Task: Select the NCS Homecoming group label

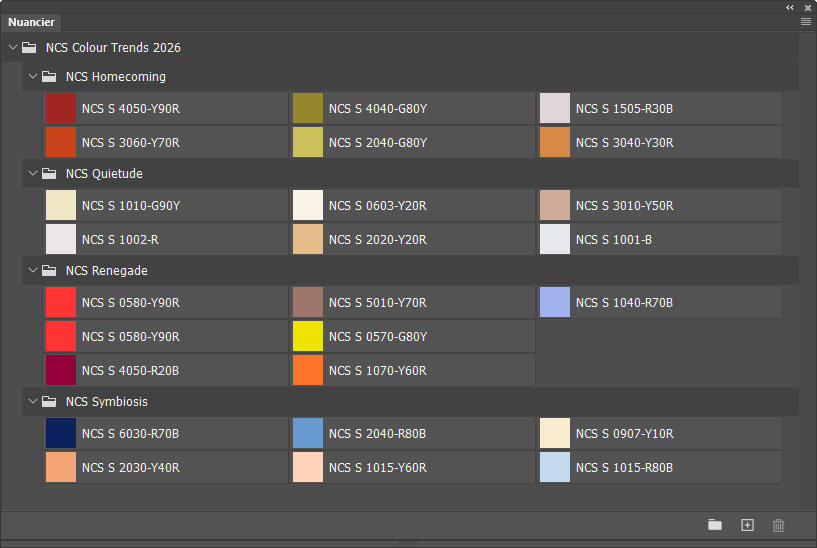Action: click(116, 77)
